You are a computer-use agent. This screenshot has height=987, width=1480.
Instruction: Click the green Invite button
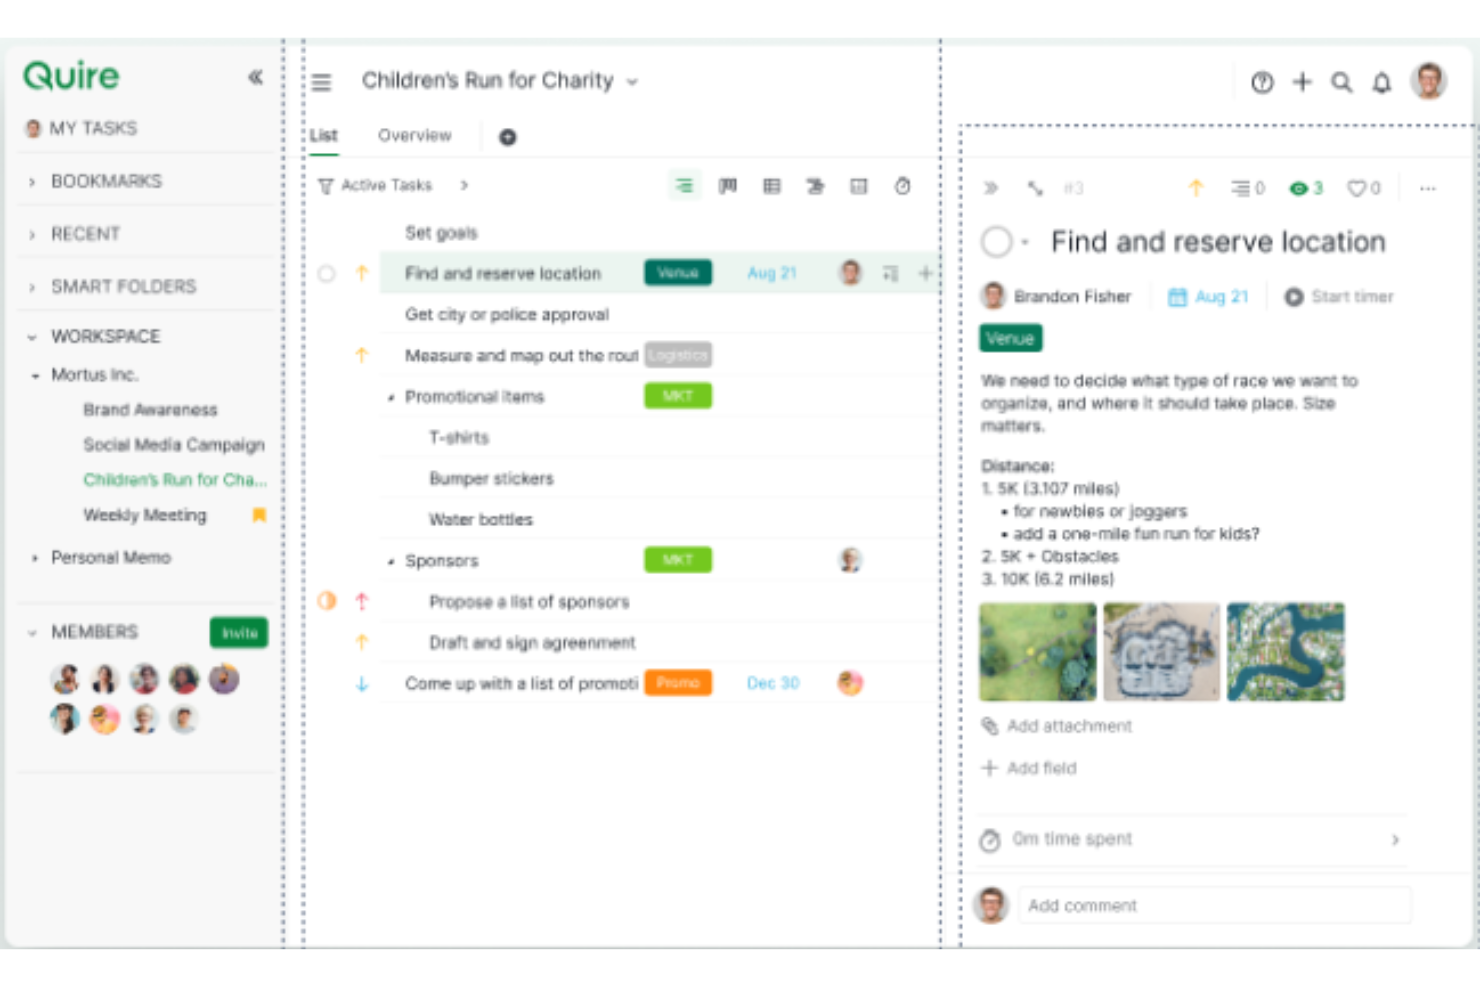pyautogui.click(x=239, y=633)
